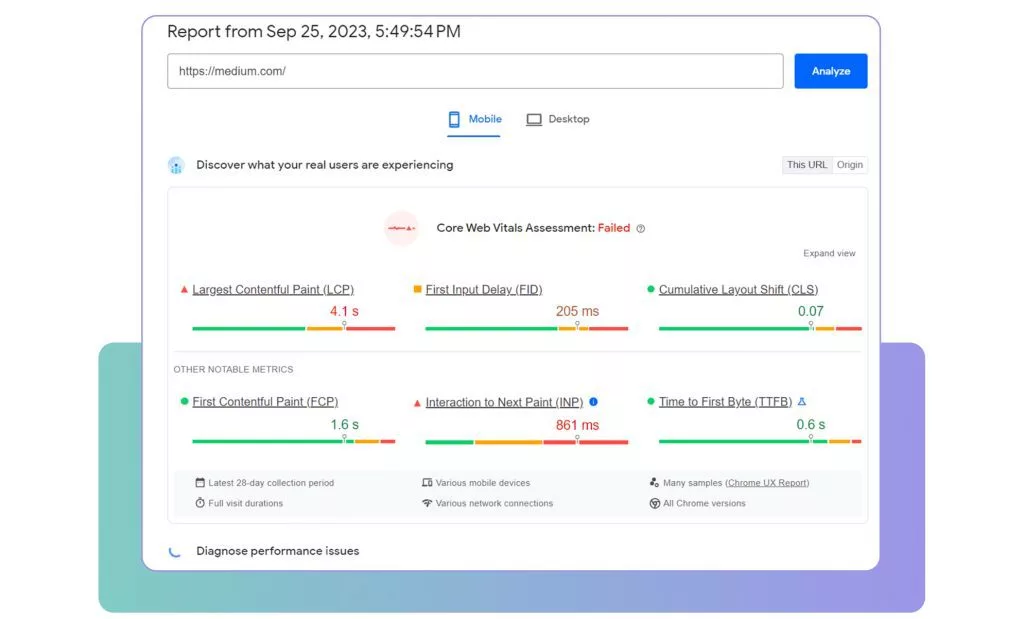Click the report date heading text
This screenshot has height=619, width=1024.
tap(314, 31)
